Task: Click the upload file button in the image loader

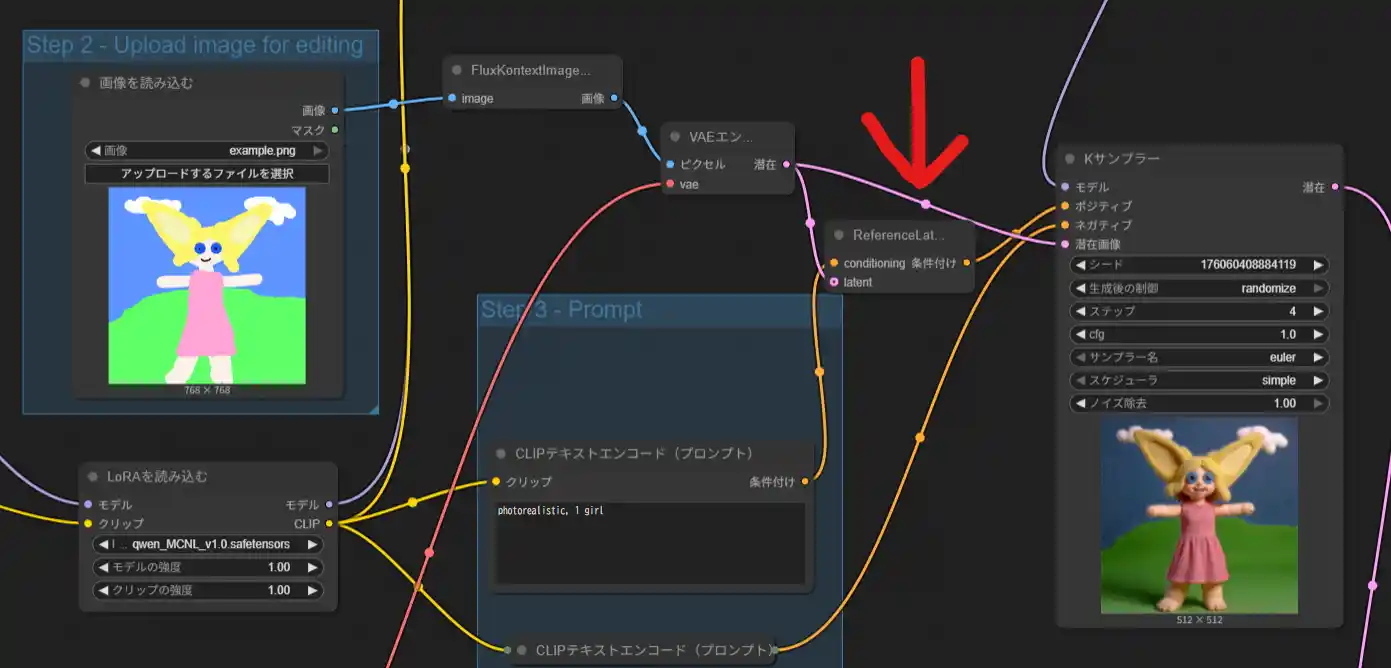Action: 207,174
